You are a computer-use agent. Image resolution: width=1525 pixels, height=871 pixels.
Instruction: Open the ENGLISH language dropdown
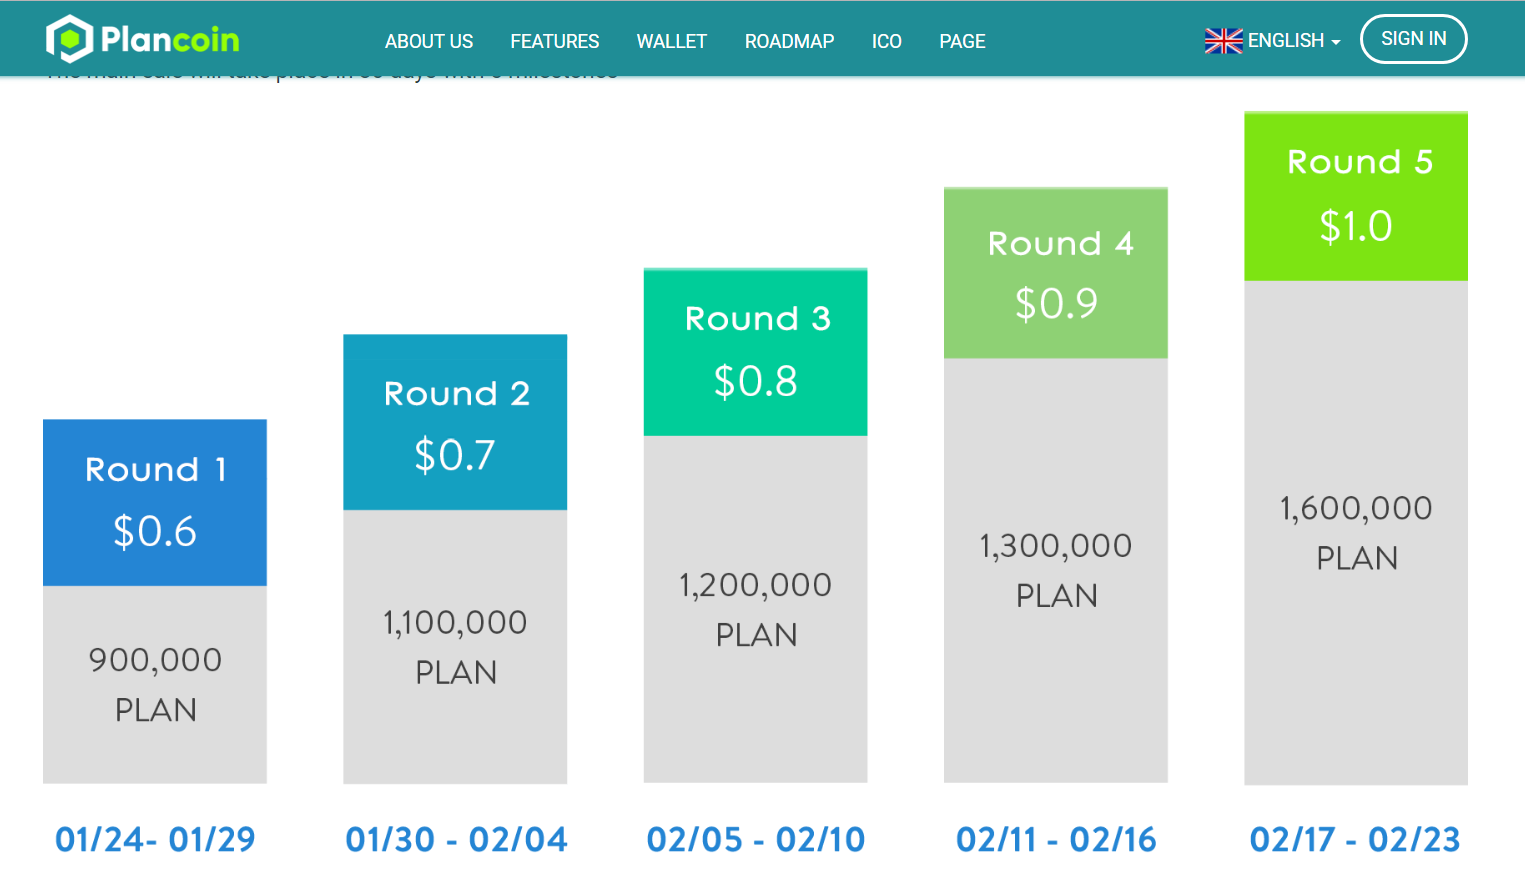point(1272,41)
